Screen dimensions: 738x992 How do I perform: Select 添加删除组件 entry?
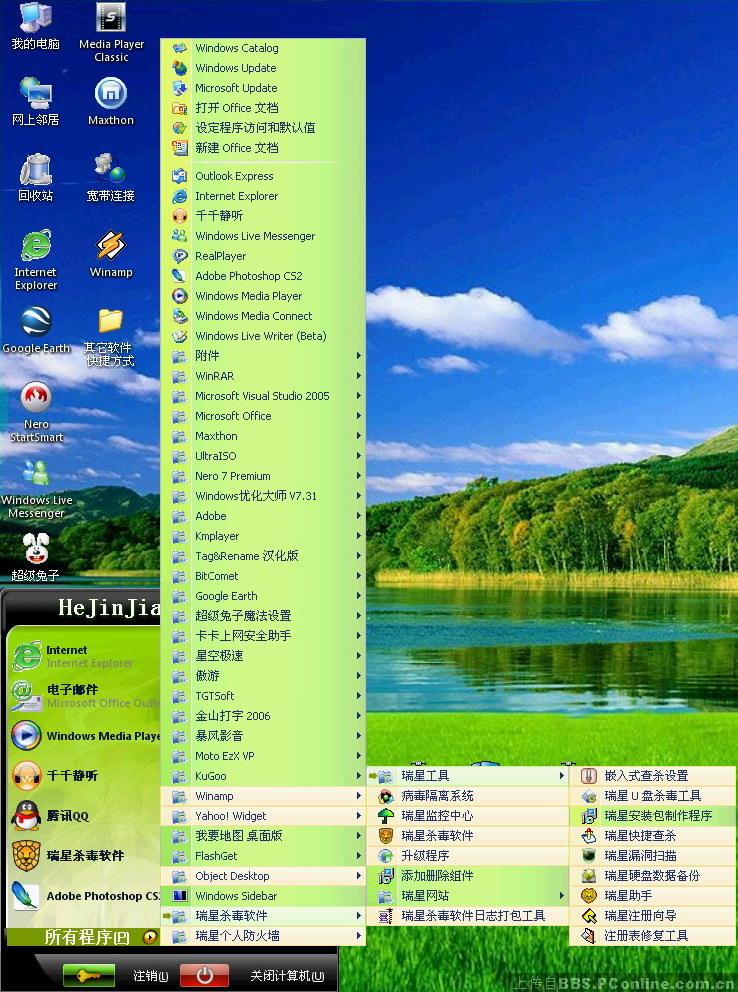pyautogui.click(x=467, y=876)
